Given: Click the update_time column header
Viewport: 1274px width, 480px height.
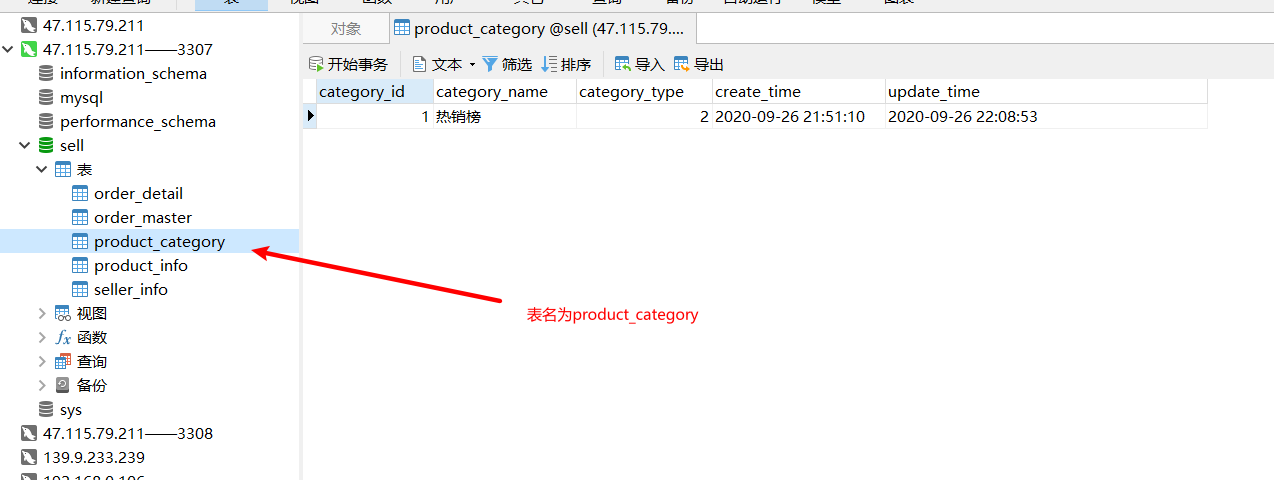Looking at the screenshot, I should (x=1046, y=91).
